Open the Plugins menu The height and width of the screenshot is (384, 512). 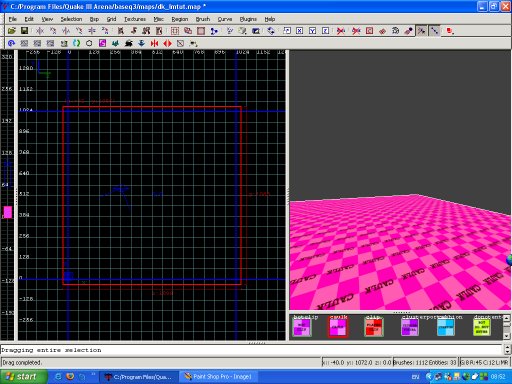pos(248,19)
